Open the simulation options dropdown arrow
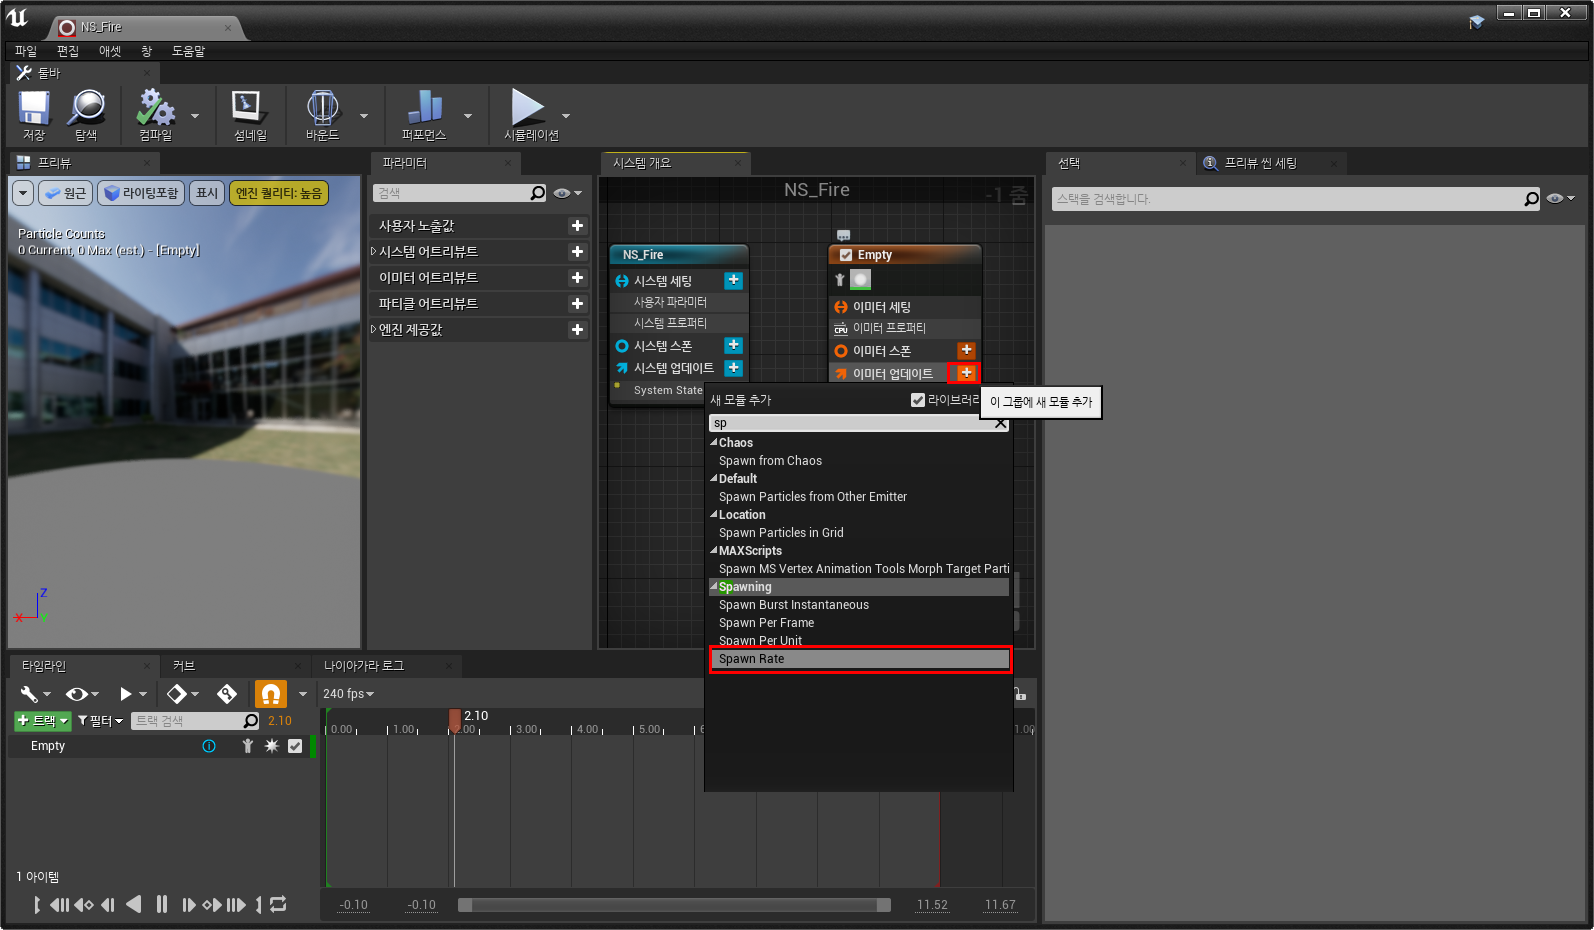Image resolution: width=1594 pixels, height=930 pixels. [x=566, y=116]
